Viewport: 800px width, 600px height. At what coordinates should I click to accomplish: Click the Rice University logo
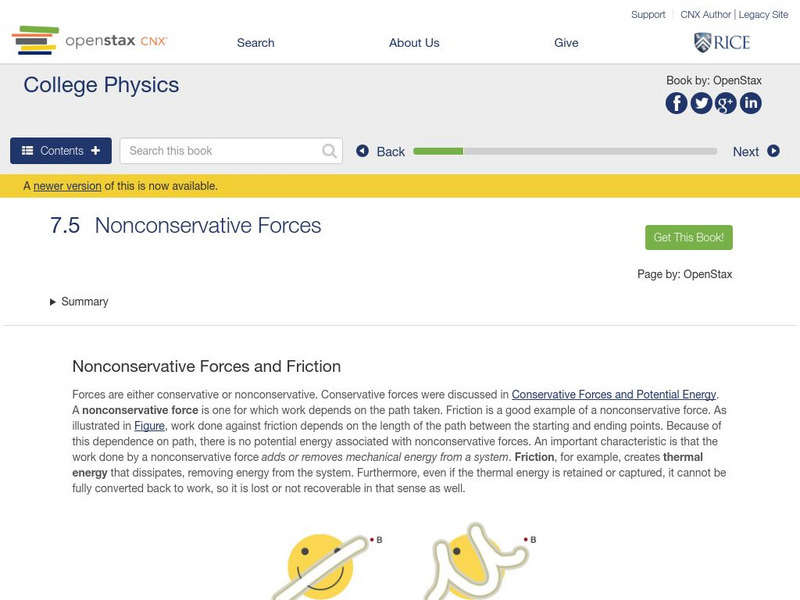(x=721, y=42)
